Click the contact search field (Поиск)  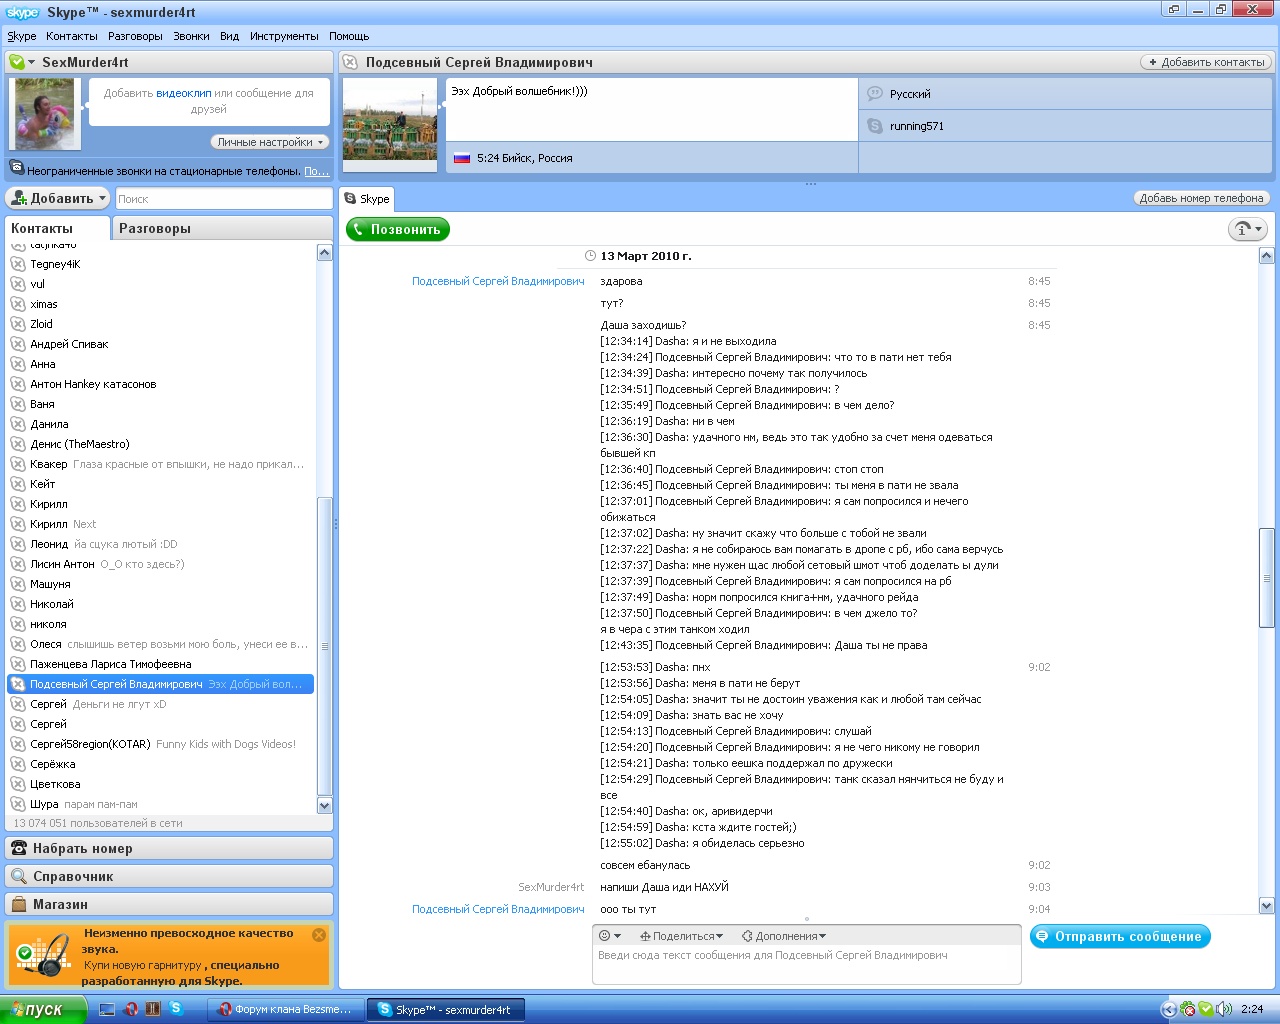pos(224,198)
